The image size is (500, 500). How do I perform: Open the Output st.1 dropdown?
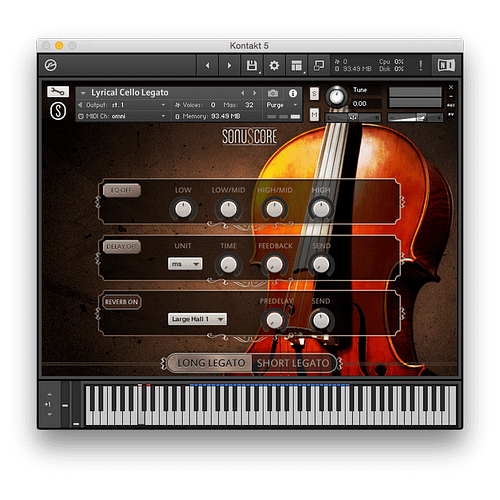point(122,105)
